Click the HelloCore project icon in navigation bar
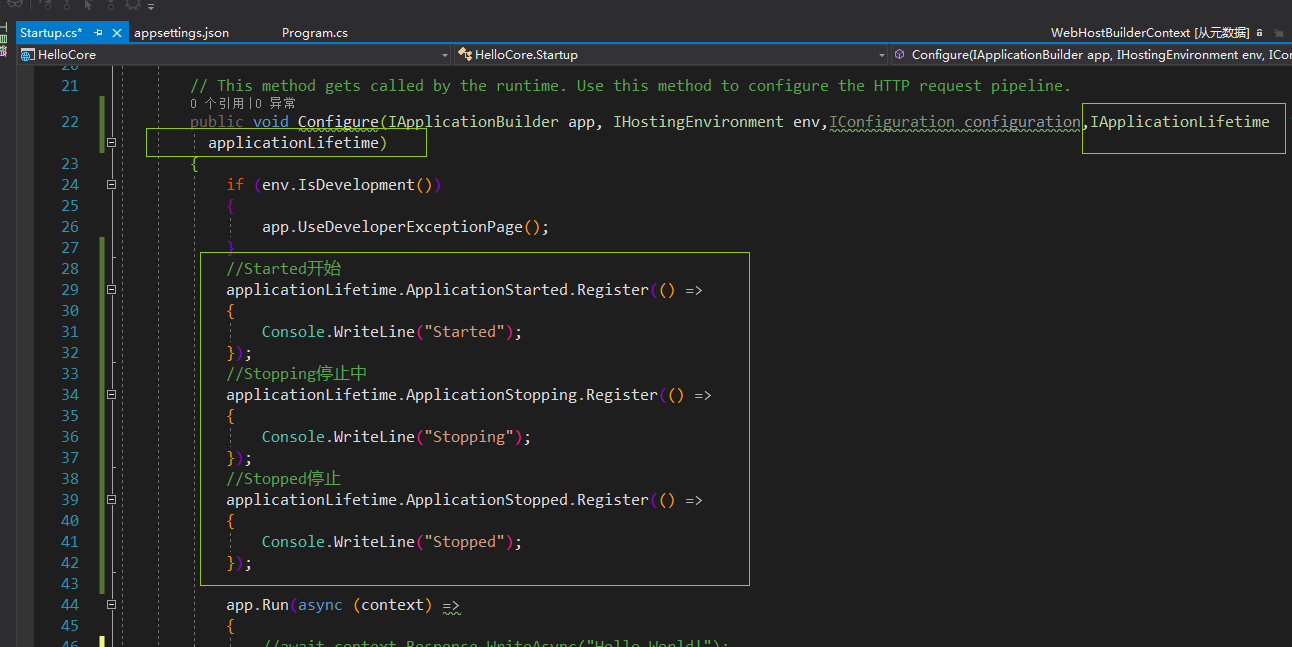The height and width of the screenshot is (647, 1292). 27,55
